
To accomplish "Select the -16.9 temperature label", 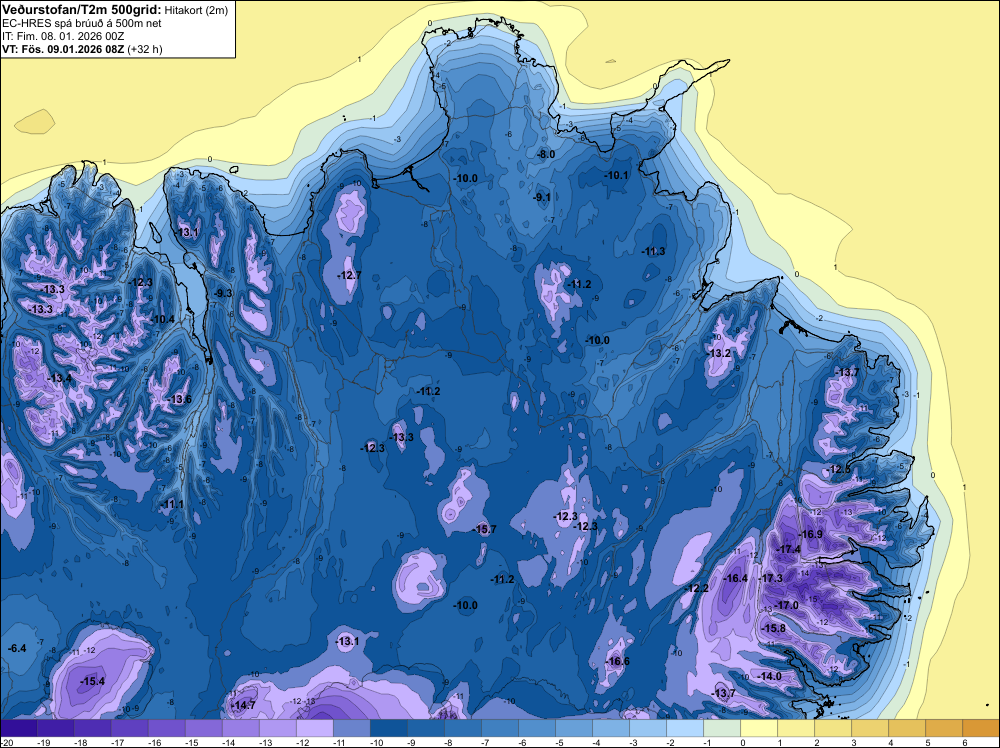I will pos(811,534).
